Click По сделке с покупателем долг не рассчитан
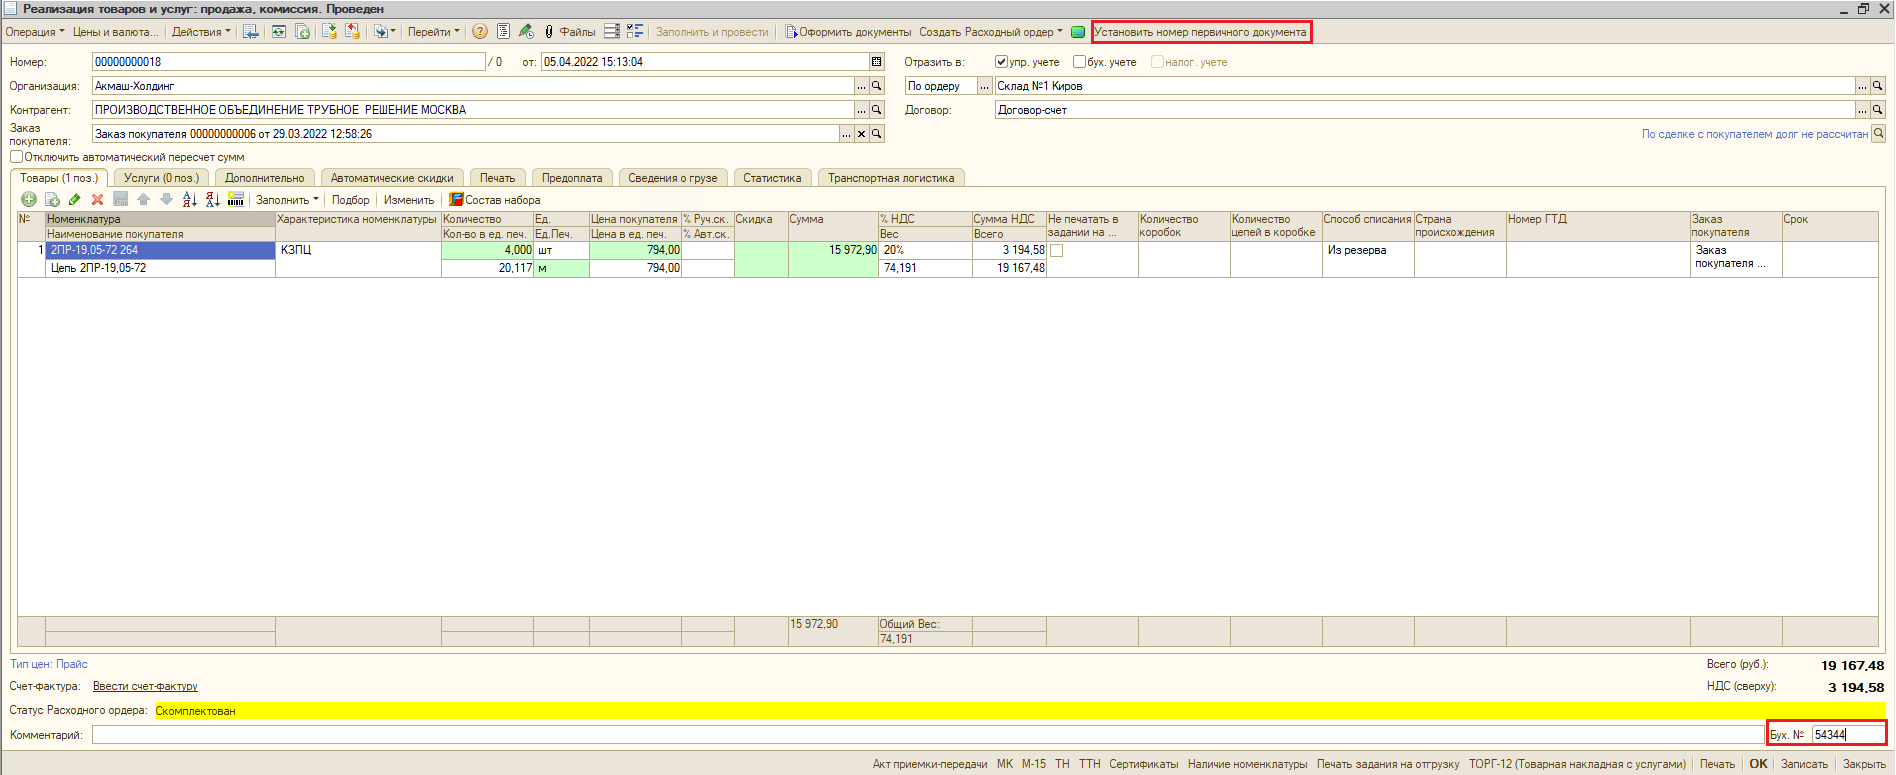 tap(1754, 134)
